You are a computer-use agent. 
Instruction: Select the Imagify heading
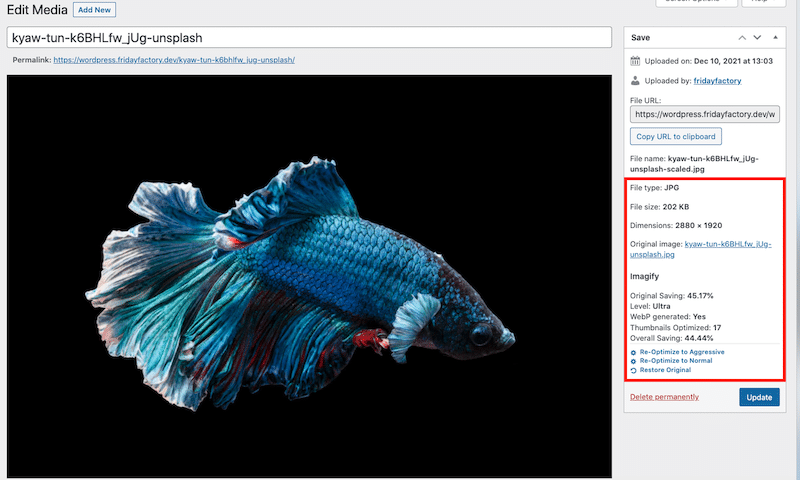pos(644,276)
